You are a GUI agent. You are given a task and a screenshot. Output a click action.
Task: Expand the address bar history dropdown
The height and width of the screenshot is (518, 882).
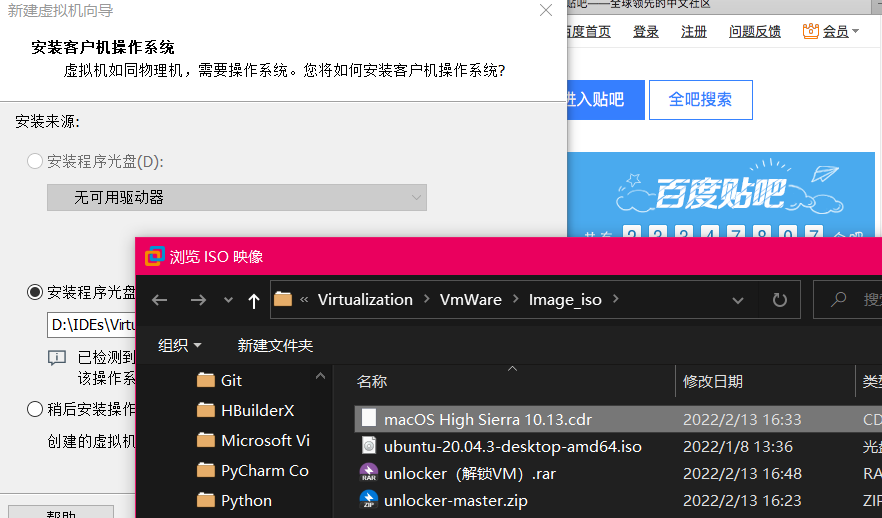tap(737, 300)
